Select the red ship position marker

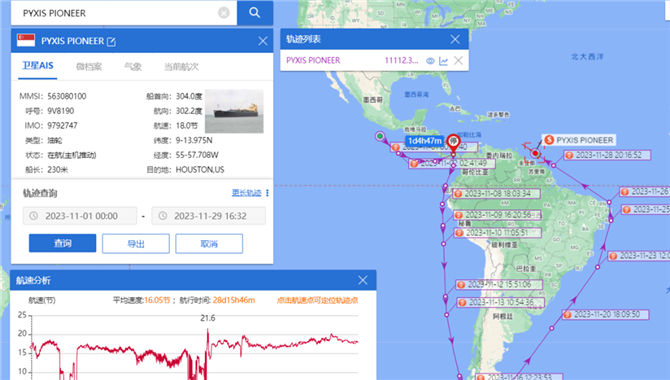click(535, 153)
